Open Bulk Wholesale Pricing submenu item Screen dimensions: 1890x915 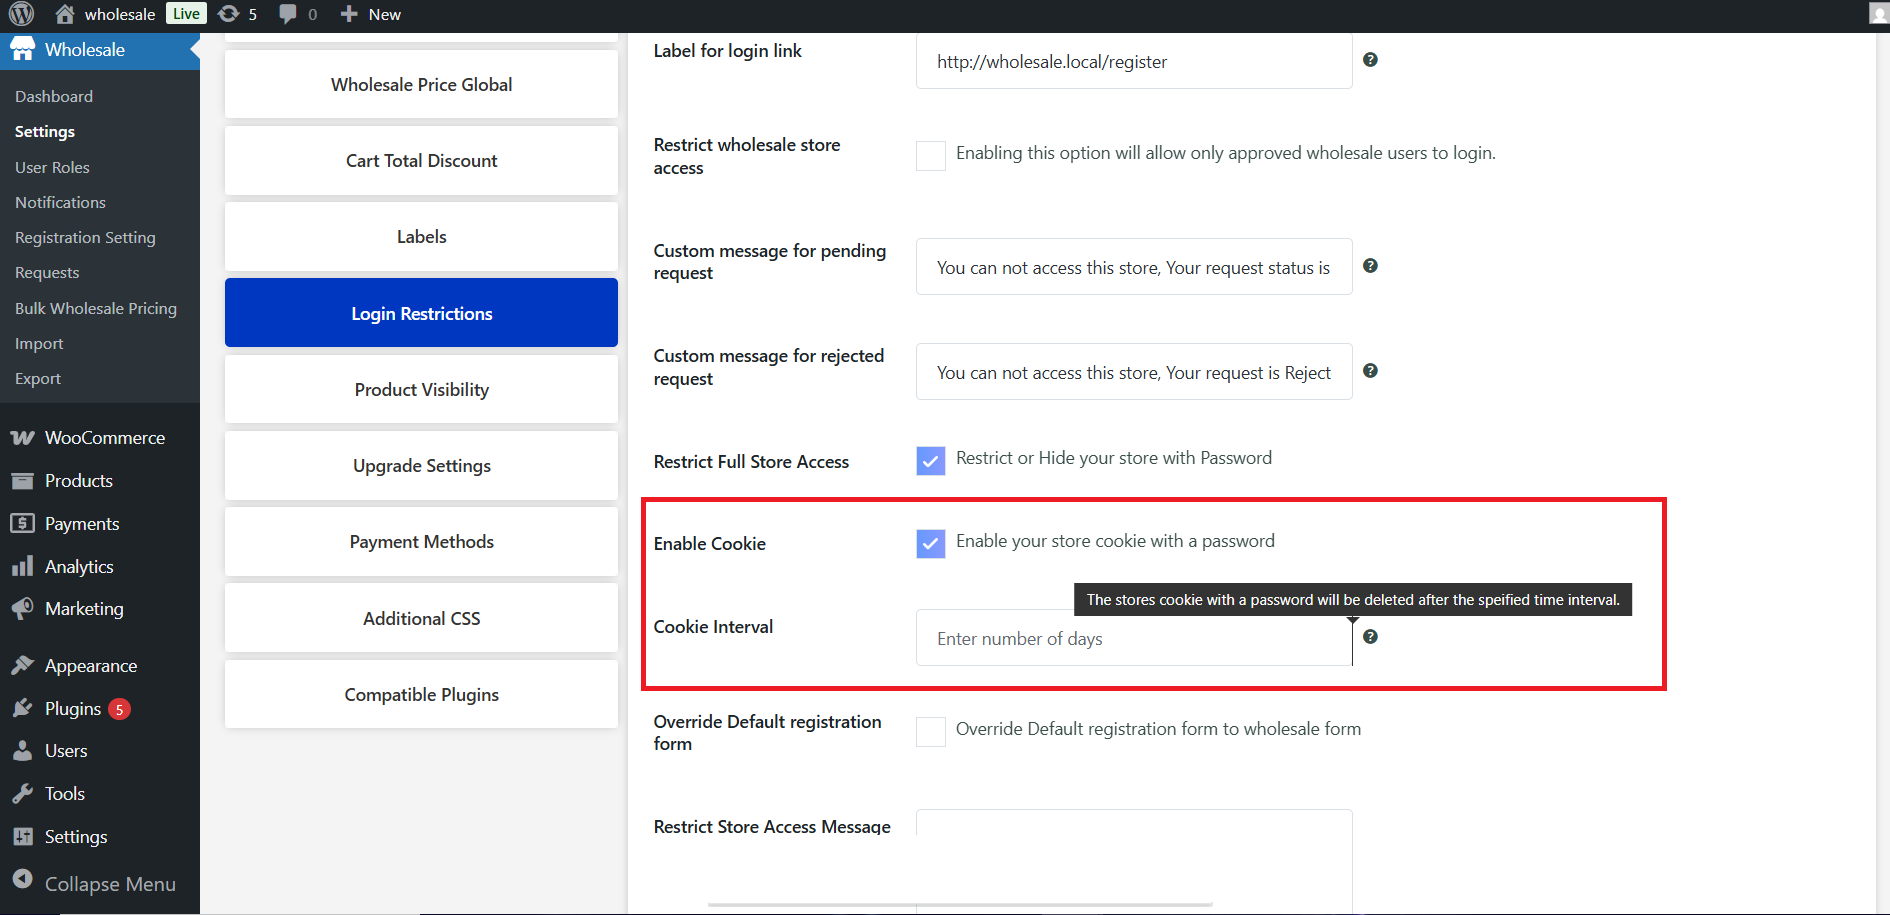[x=96, y=308]
